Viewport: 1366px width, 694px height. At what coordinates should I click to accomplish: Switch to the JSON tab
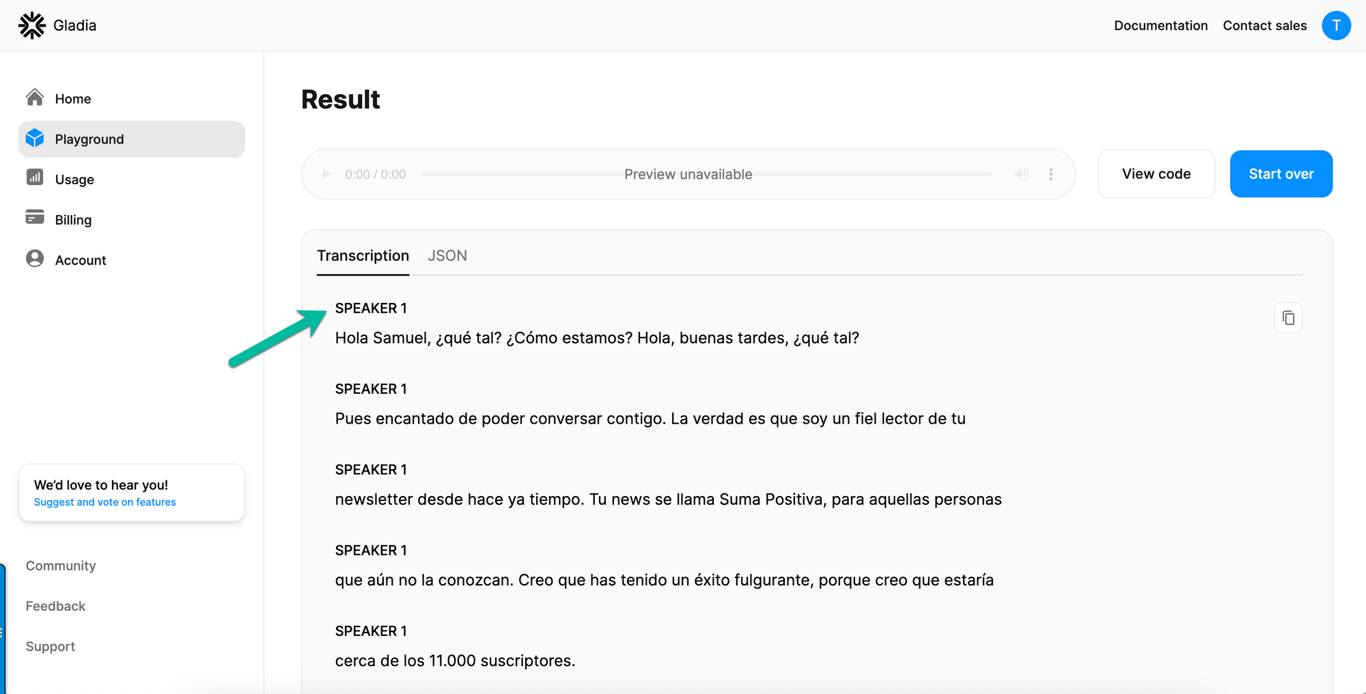coord(447,256)
